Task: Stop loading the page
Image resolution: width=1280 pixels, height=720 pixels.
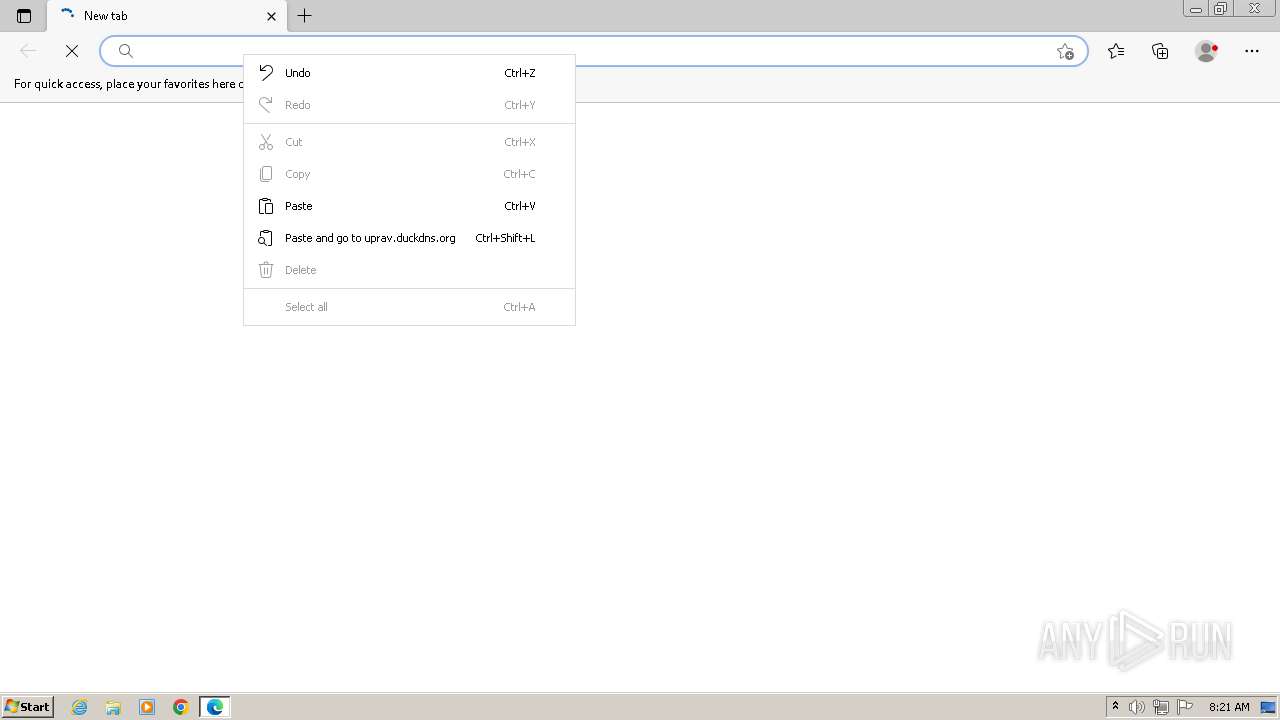Action: (72, 51)
